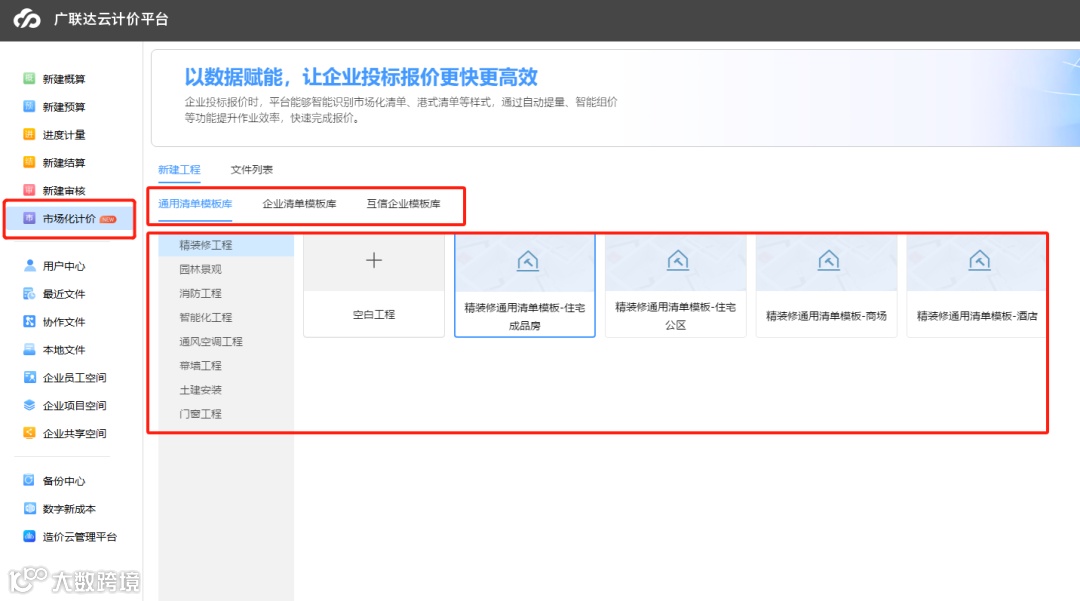Click house icon on 商场 template
1080x601 pixels.
(x=829, y=260)
